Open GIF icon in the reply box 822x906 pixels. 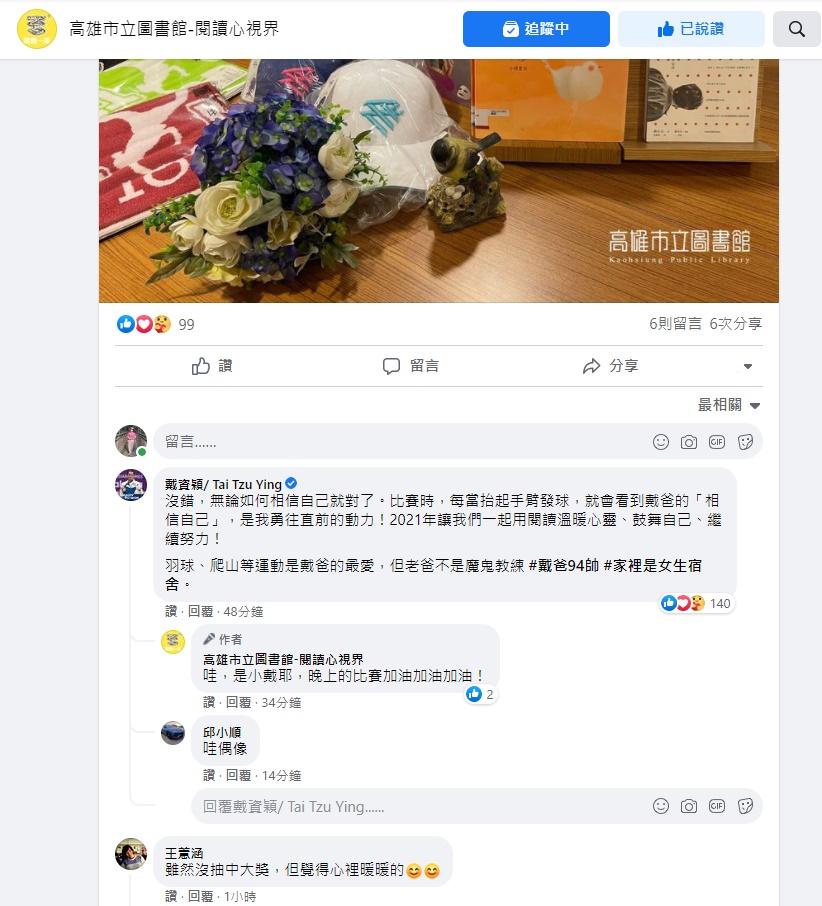717,806
